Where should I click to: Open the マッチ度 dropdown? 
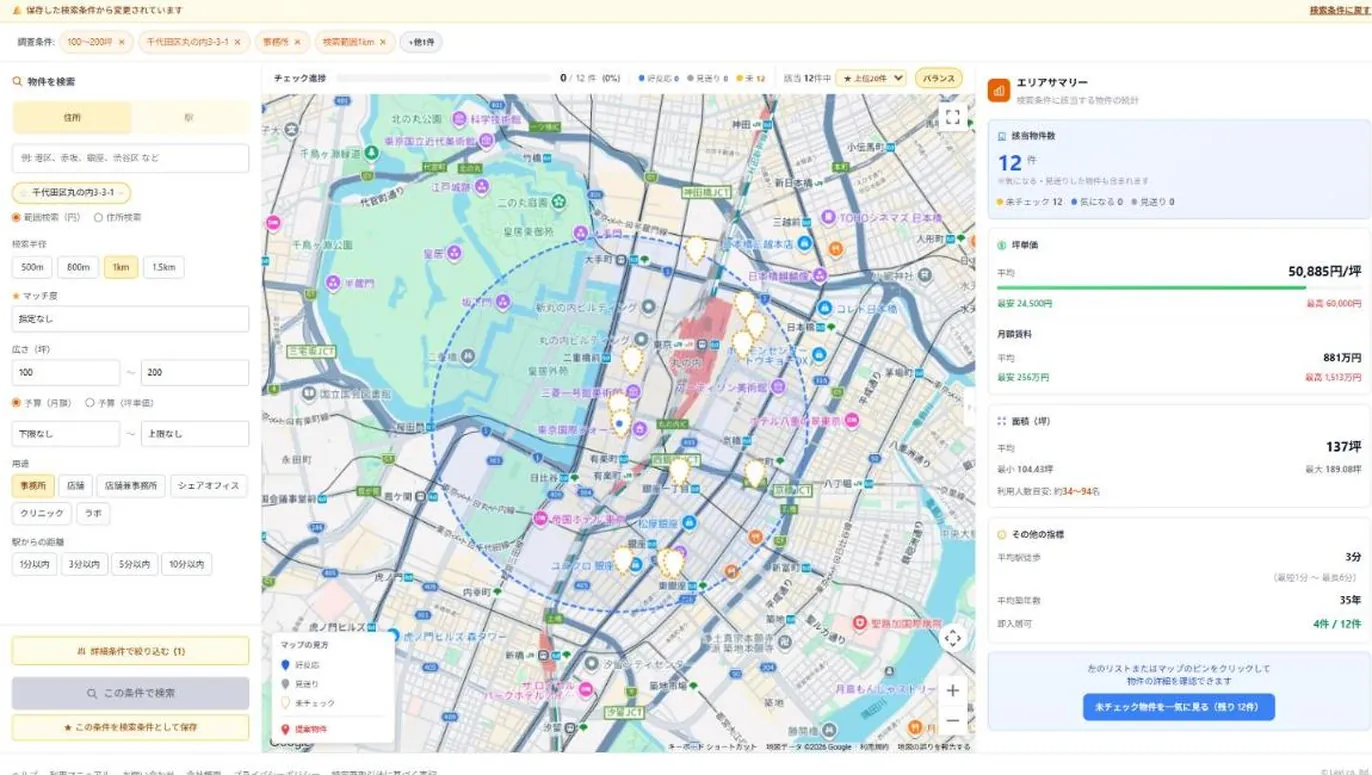click(130, 319)
